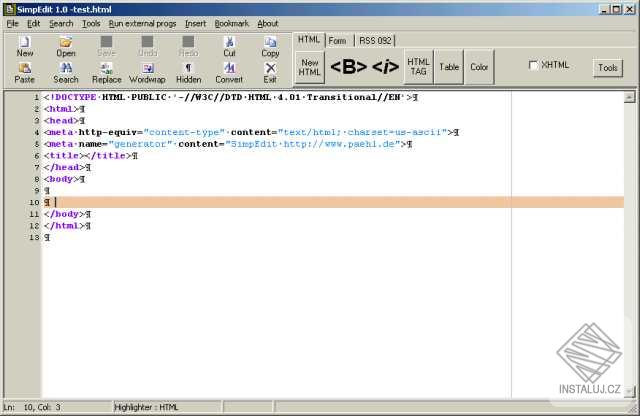Open the Insert menu
The width and height of the screenshot is (640, 416).
[196, 24]
